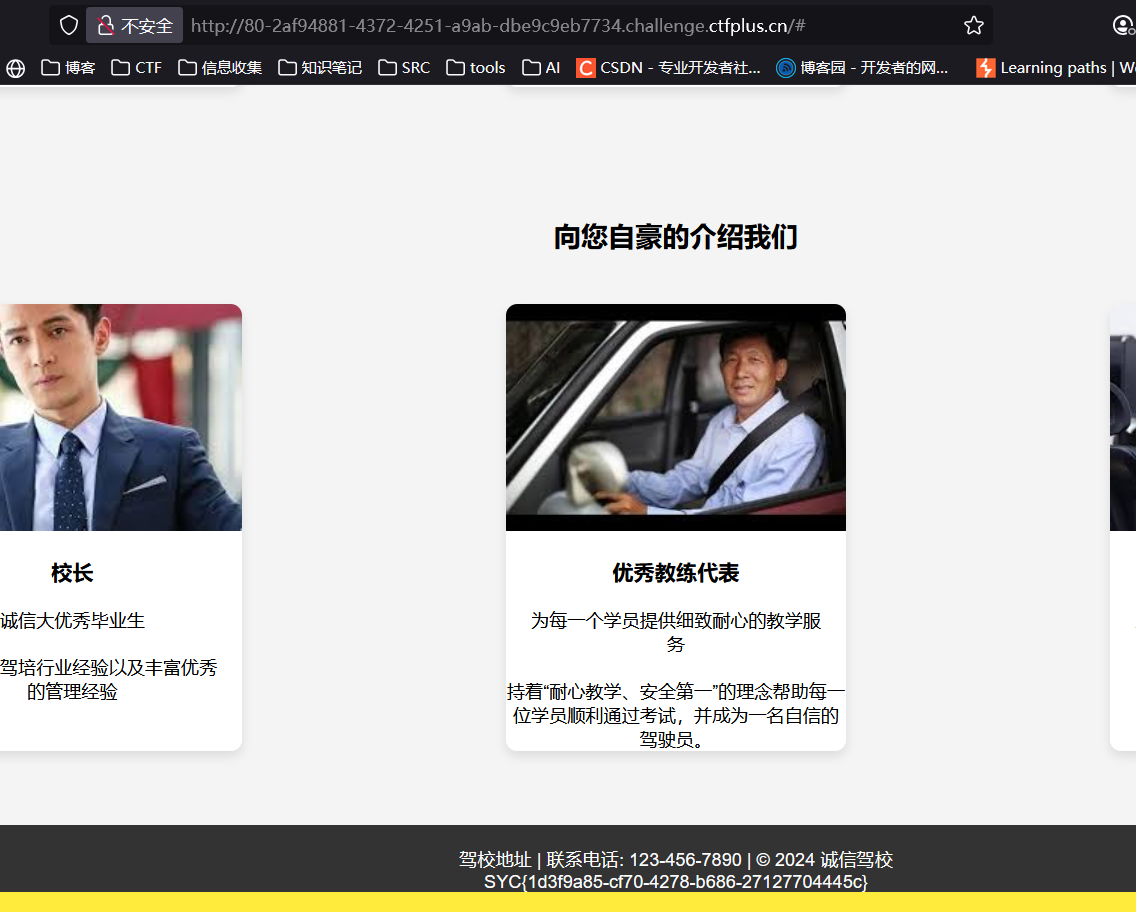
Task: Bookmark this page with the star icon
Action: pos(974,26)
